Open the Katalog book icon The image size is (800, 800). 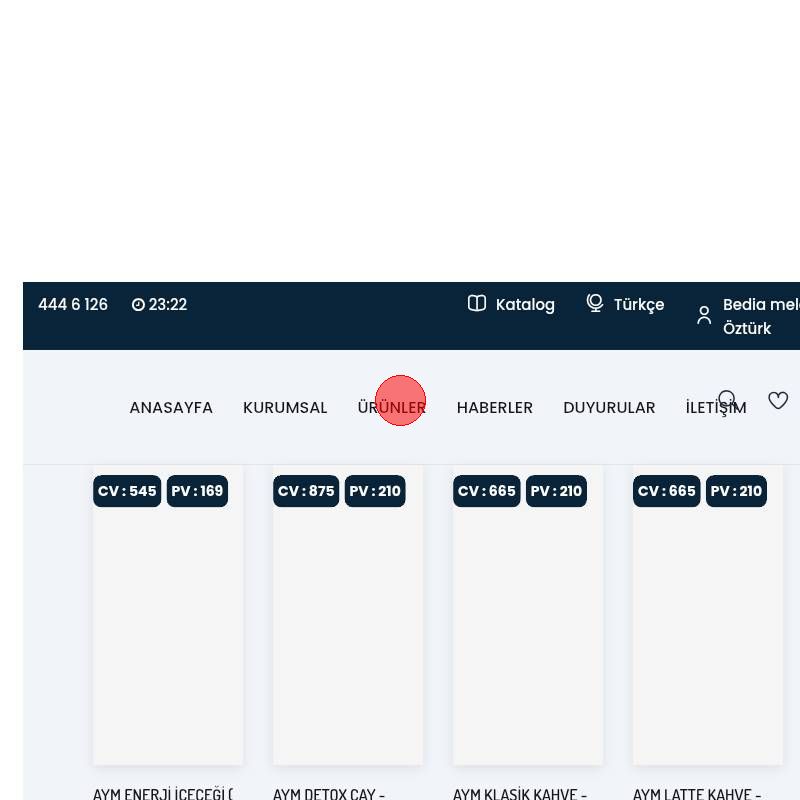[x=477, y=303]
